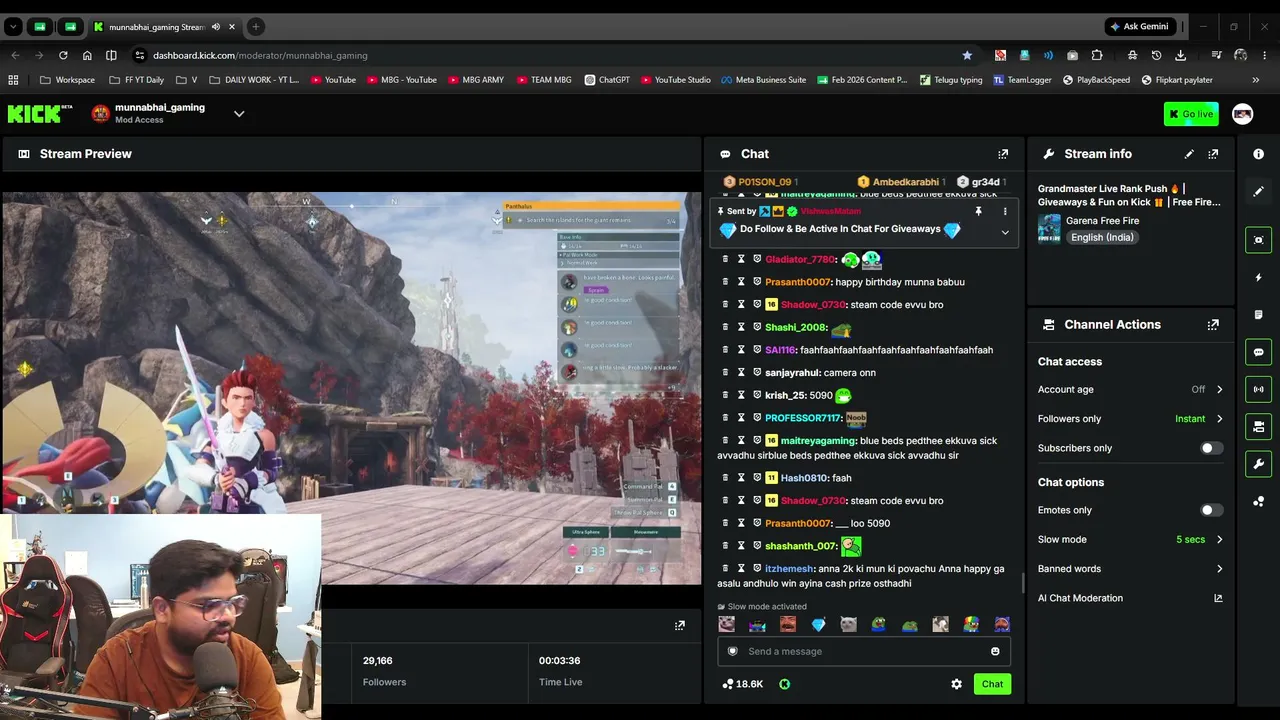1280x720 pixels.
Task: Timeout user krish_25 with the hourglass icon
Action: point(741,395)
